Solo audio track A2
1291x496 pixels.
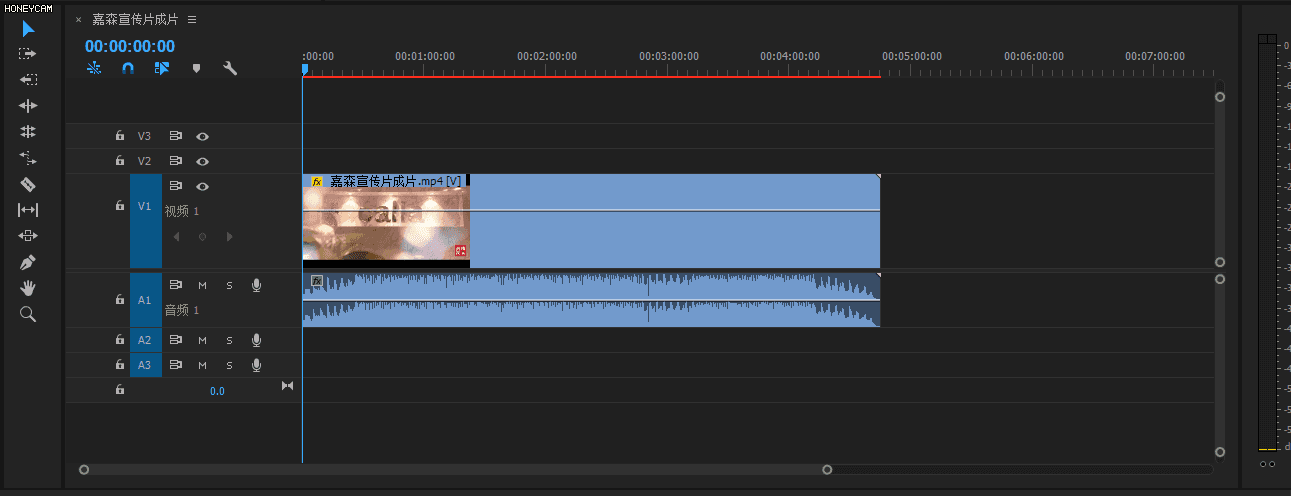click(229, 340)
